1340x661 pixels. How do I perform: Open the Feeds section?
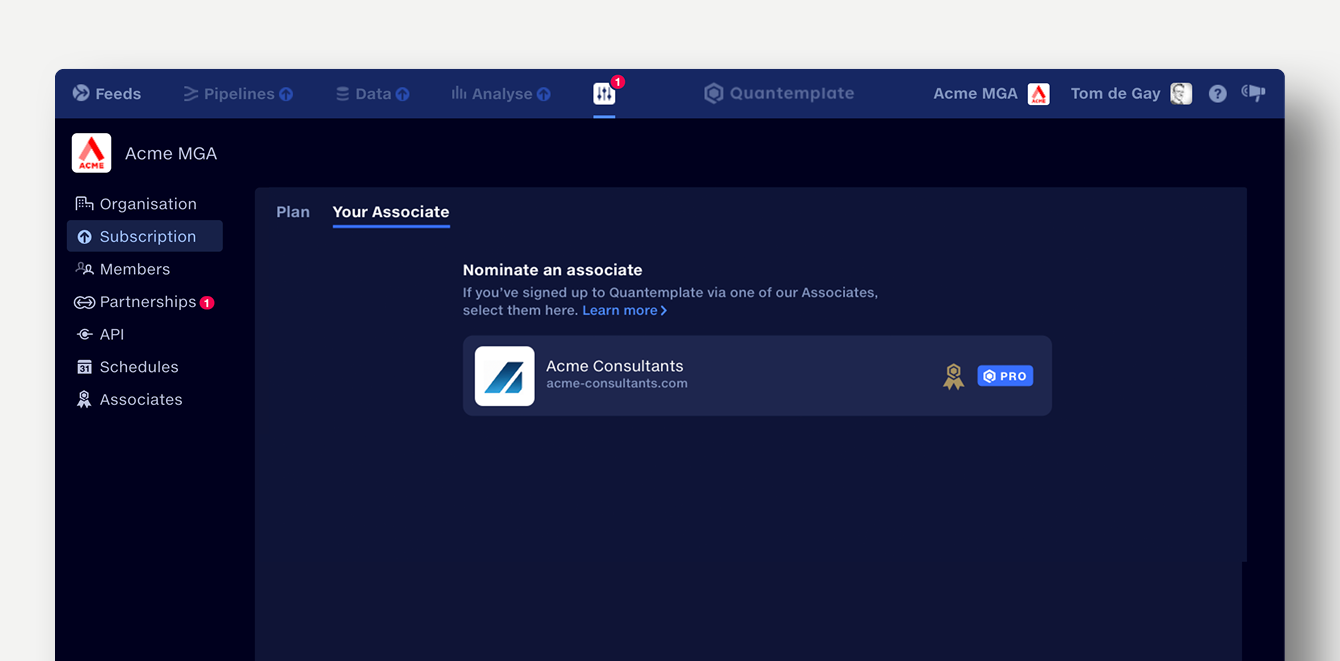tap(107, 94)
